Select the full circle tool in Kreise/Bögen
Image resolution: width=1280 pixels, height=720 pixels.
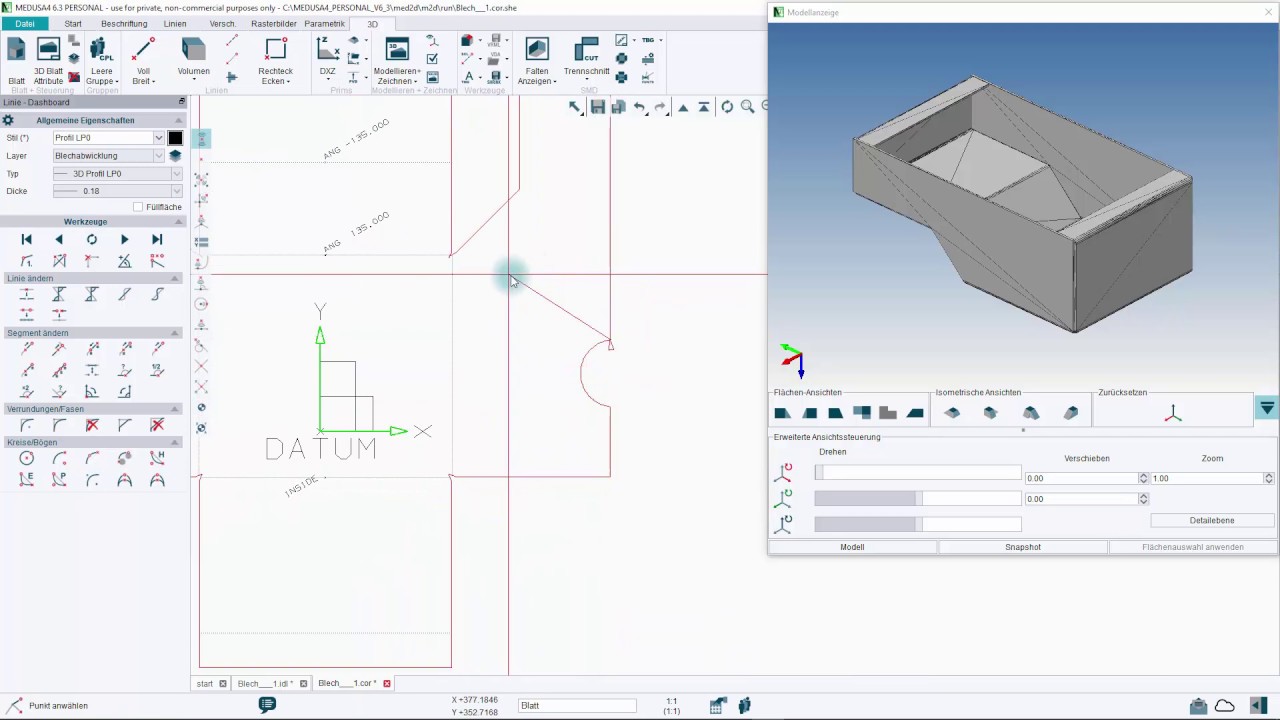[27, 458]
